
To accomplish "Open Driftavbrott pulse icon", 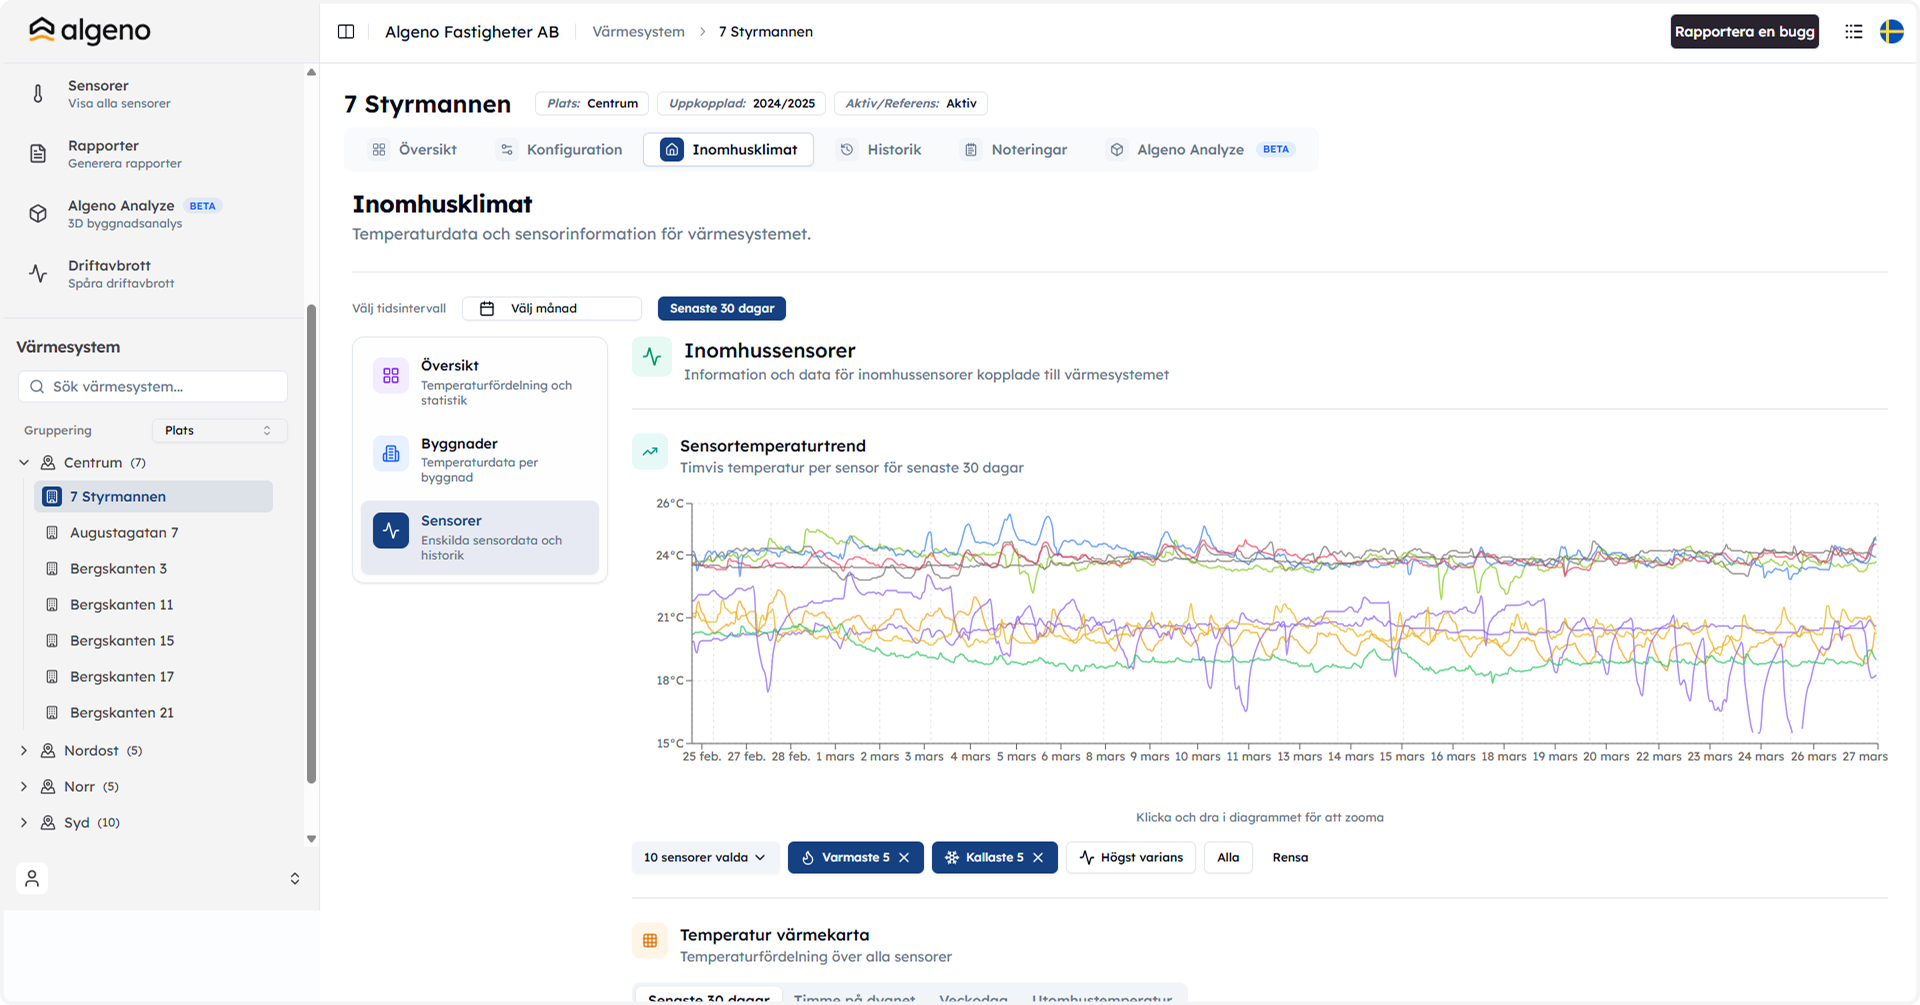I will 38,274.
